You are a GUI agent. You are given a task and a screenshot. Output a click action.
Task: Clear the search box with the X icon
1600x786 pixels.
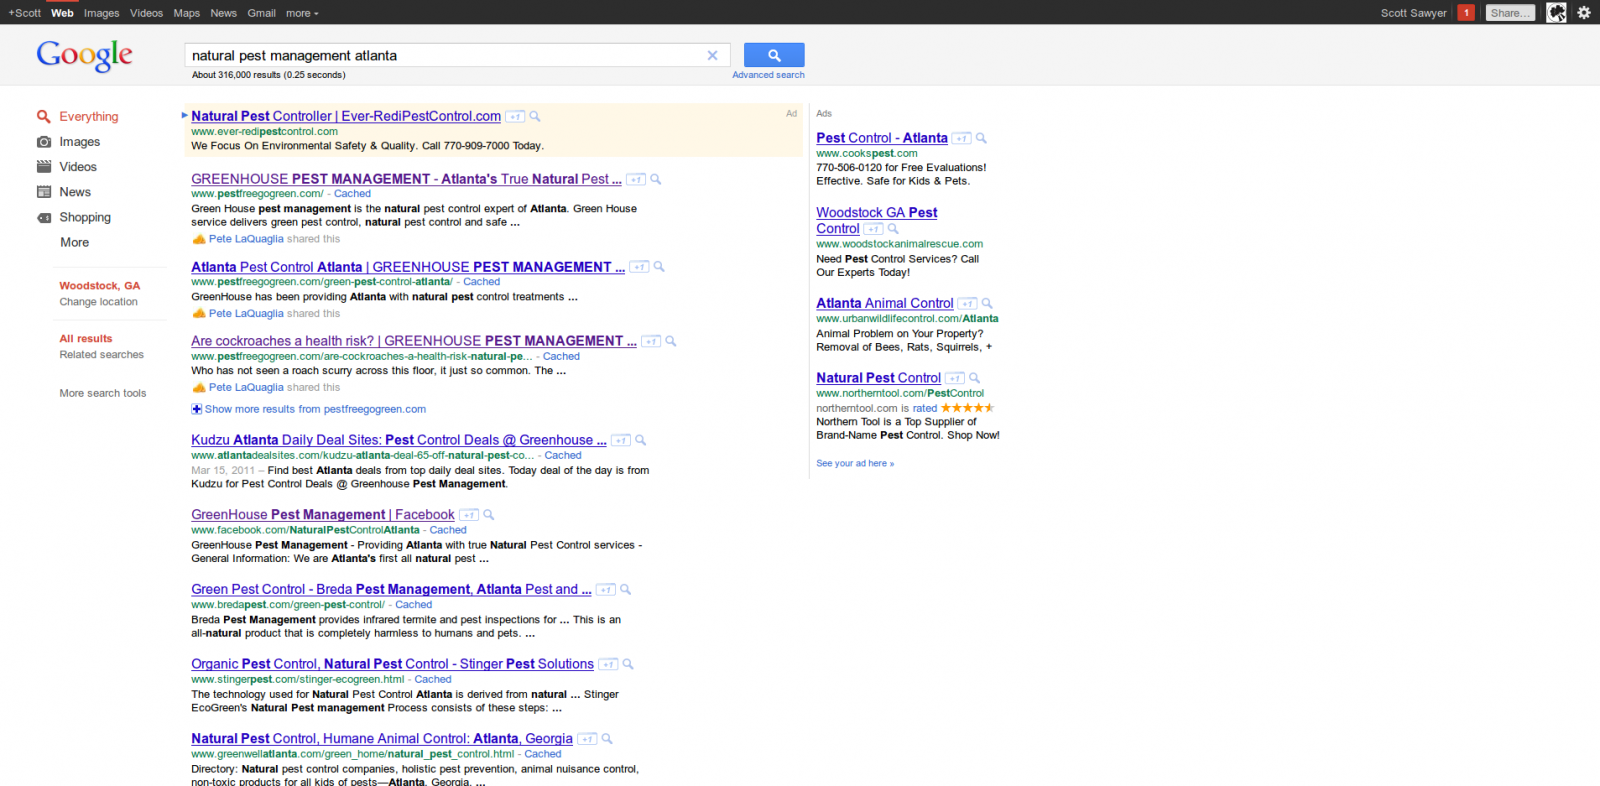click(x=712, y=56)
